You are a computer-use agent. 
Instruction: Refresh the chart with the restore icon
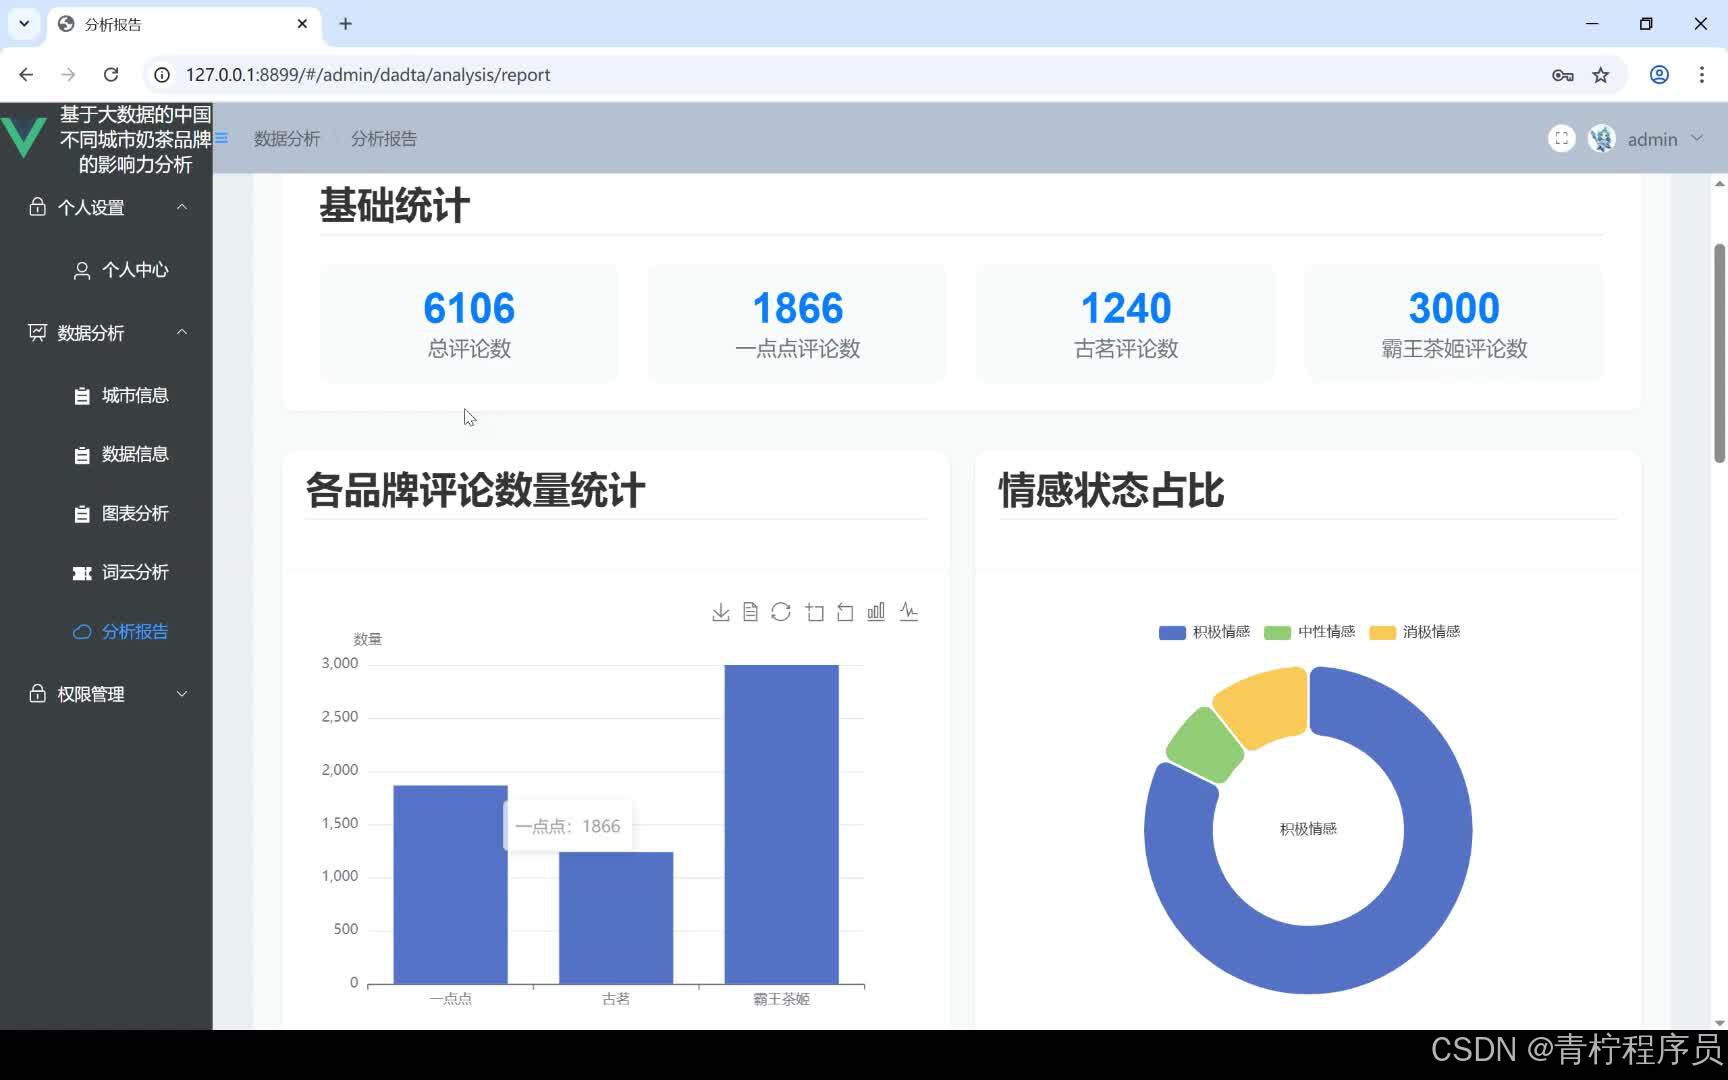click(x=781, y=611)
